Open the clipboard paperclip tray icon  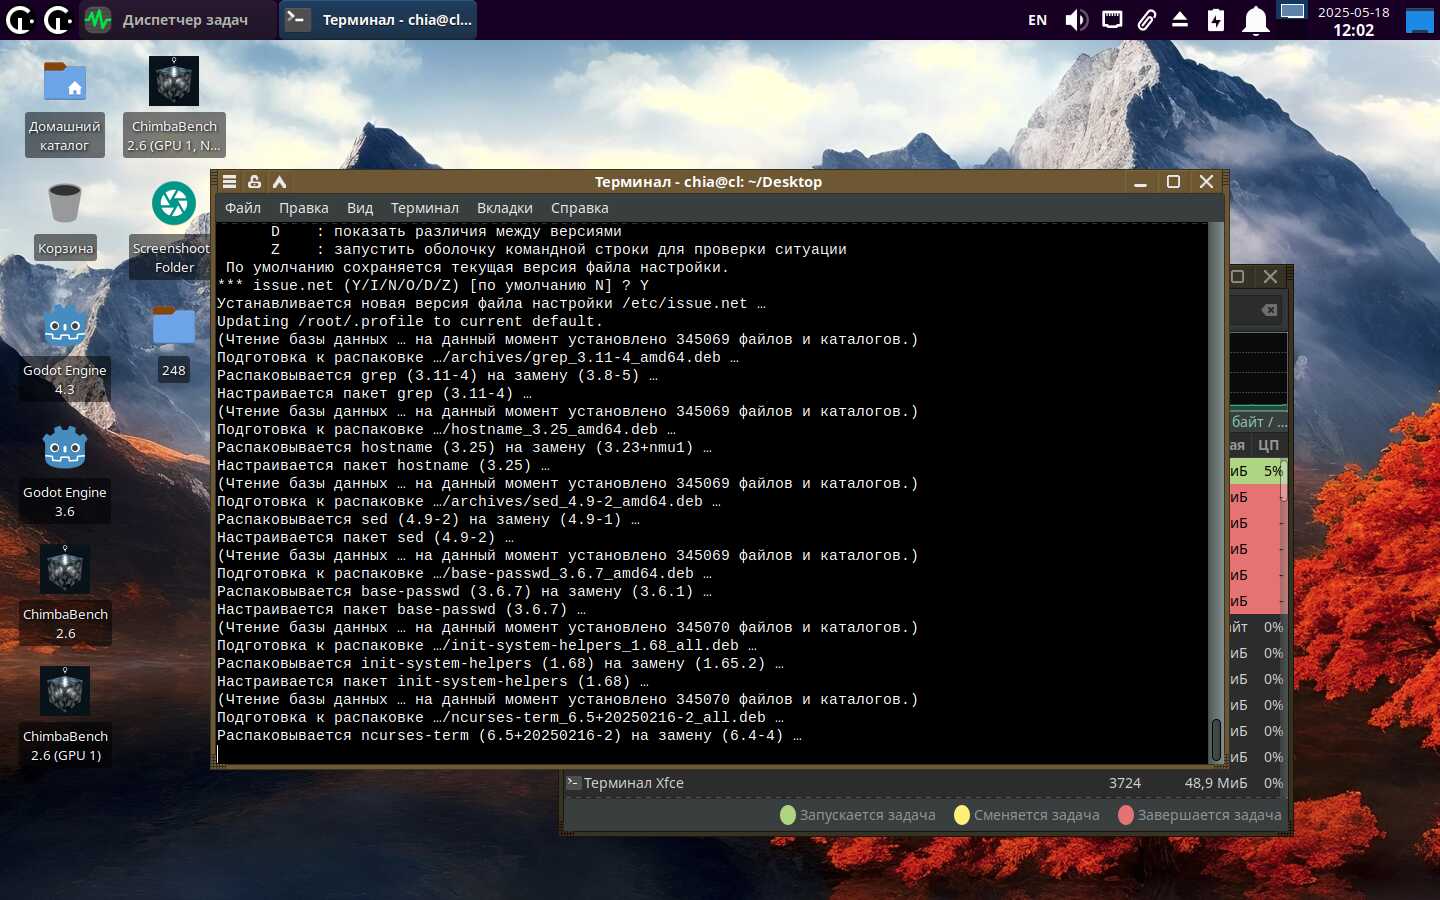pyautogui.click(x=1147, y=20)
